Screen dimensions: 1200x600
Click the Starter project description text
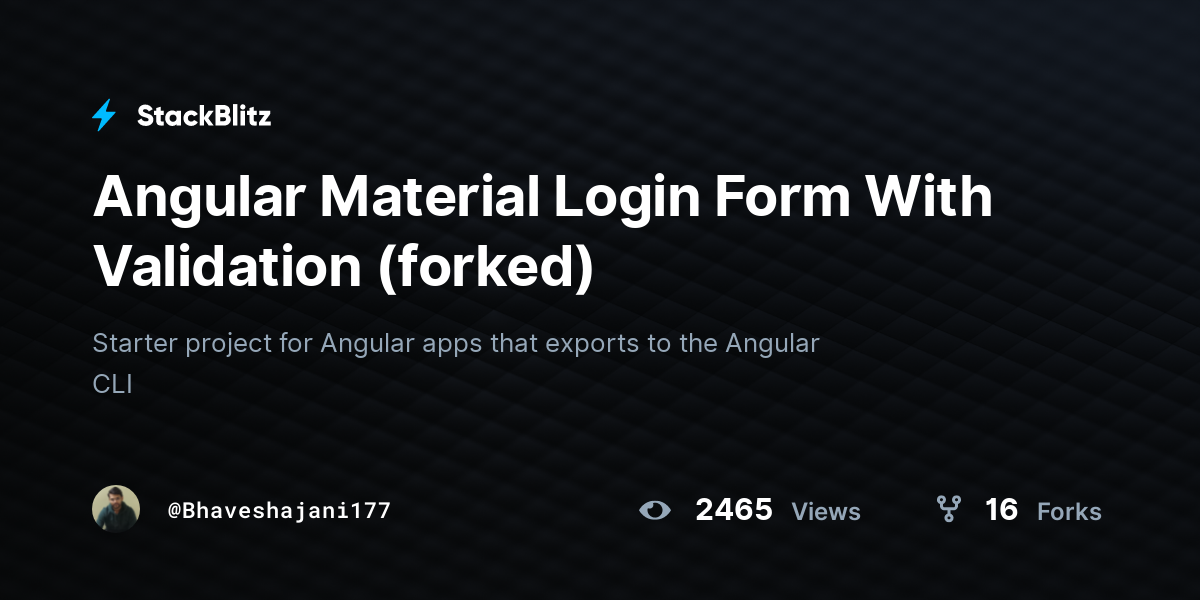[x=456, y=364]
